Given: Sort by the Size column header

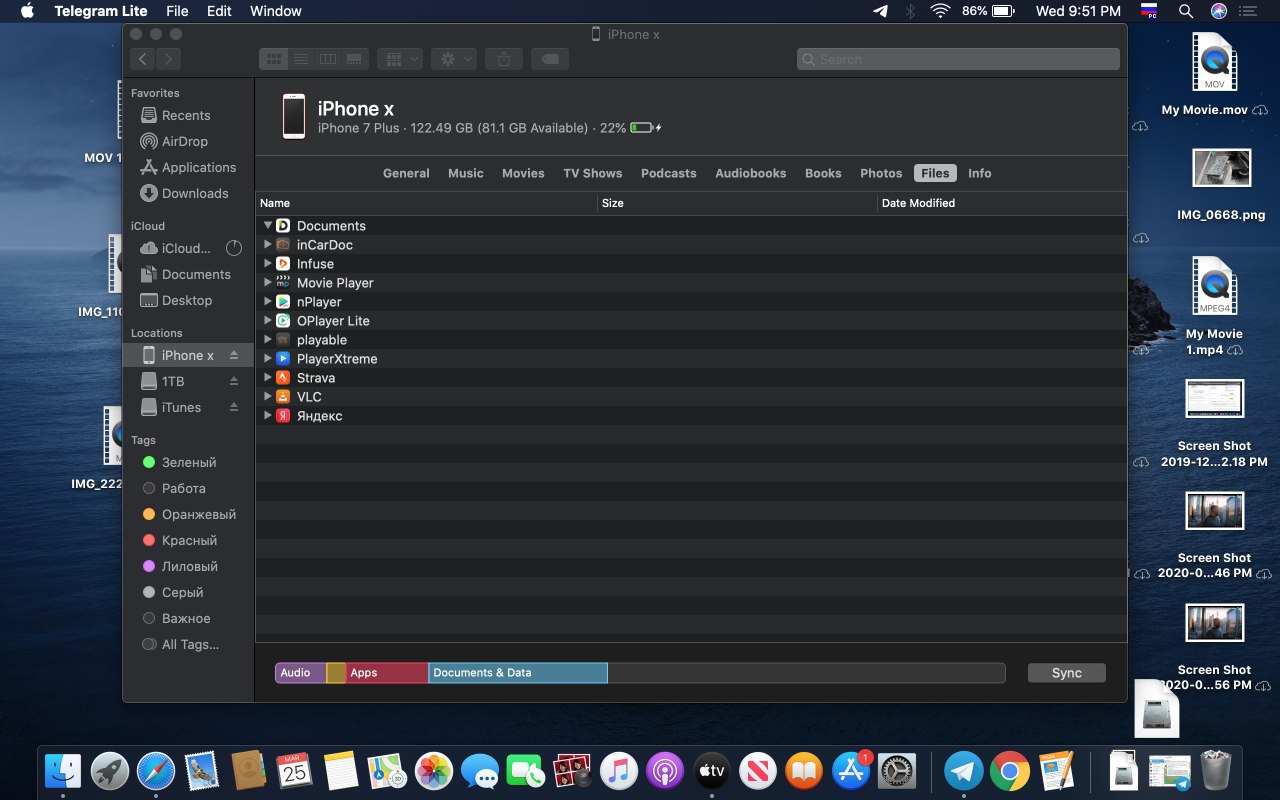Looking at the screenshot, I should 737,203.
